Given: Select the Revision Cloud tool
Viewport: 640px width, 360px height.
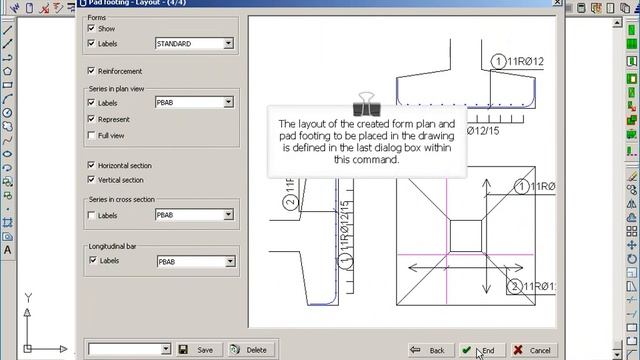Looking at the screenshot, I should point(7,127).
